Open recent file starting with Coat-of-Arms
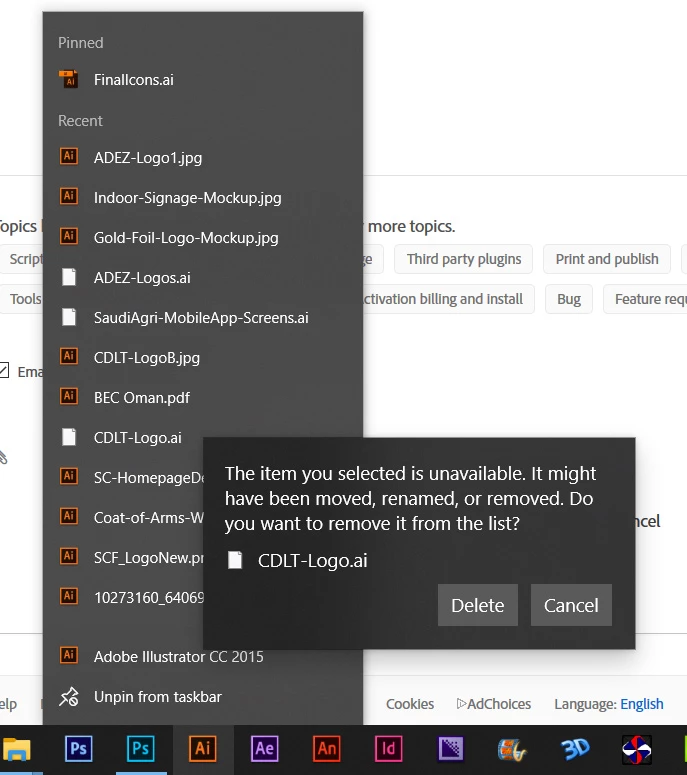687x775 pixels. (x=124, y=517)
